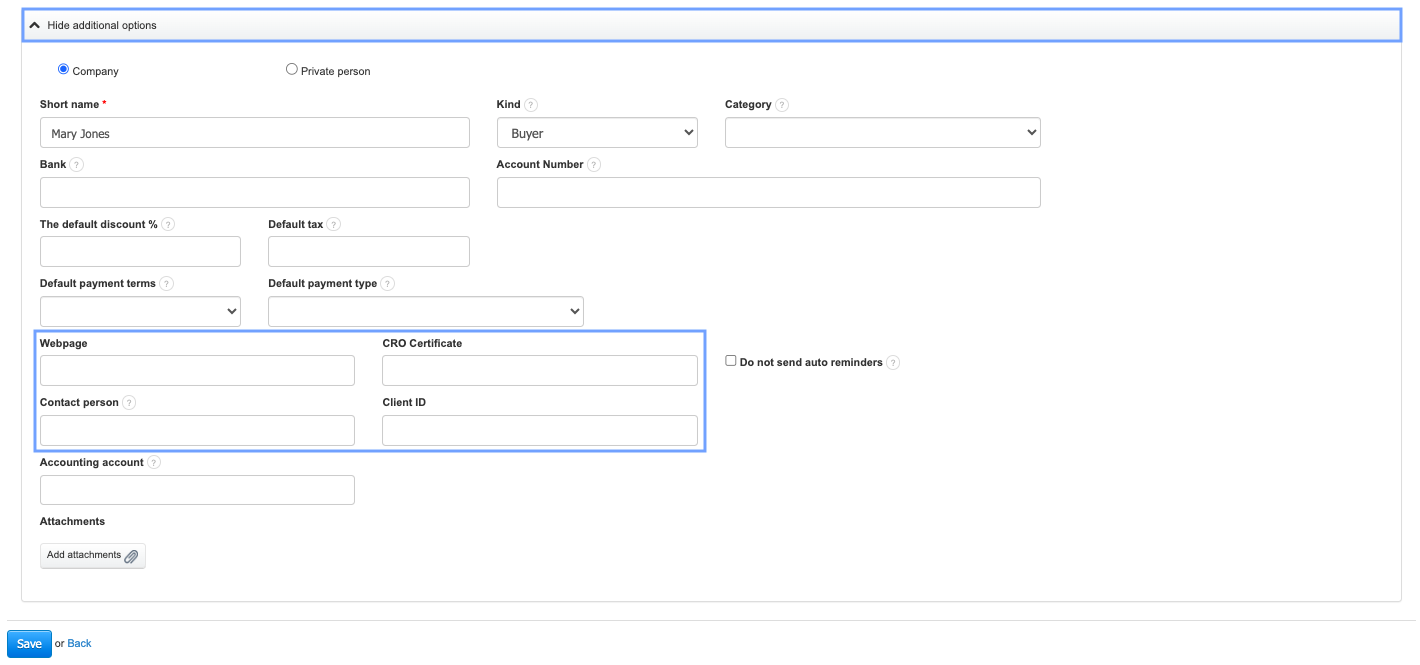Viewport: 1420px width, 665px height.
Task: Click help icon beside Account Number
Action: pyautogui.click(x=594, y=165)
